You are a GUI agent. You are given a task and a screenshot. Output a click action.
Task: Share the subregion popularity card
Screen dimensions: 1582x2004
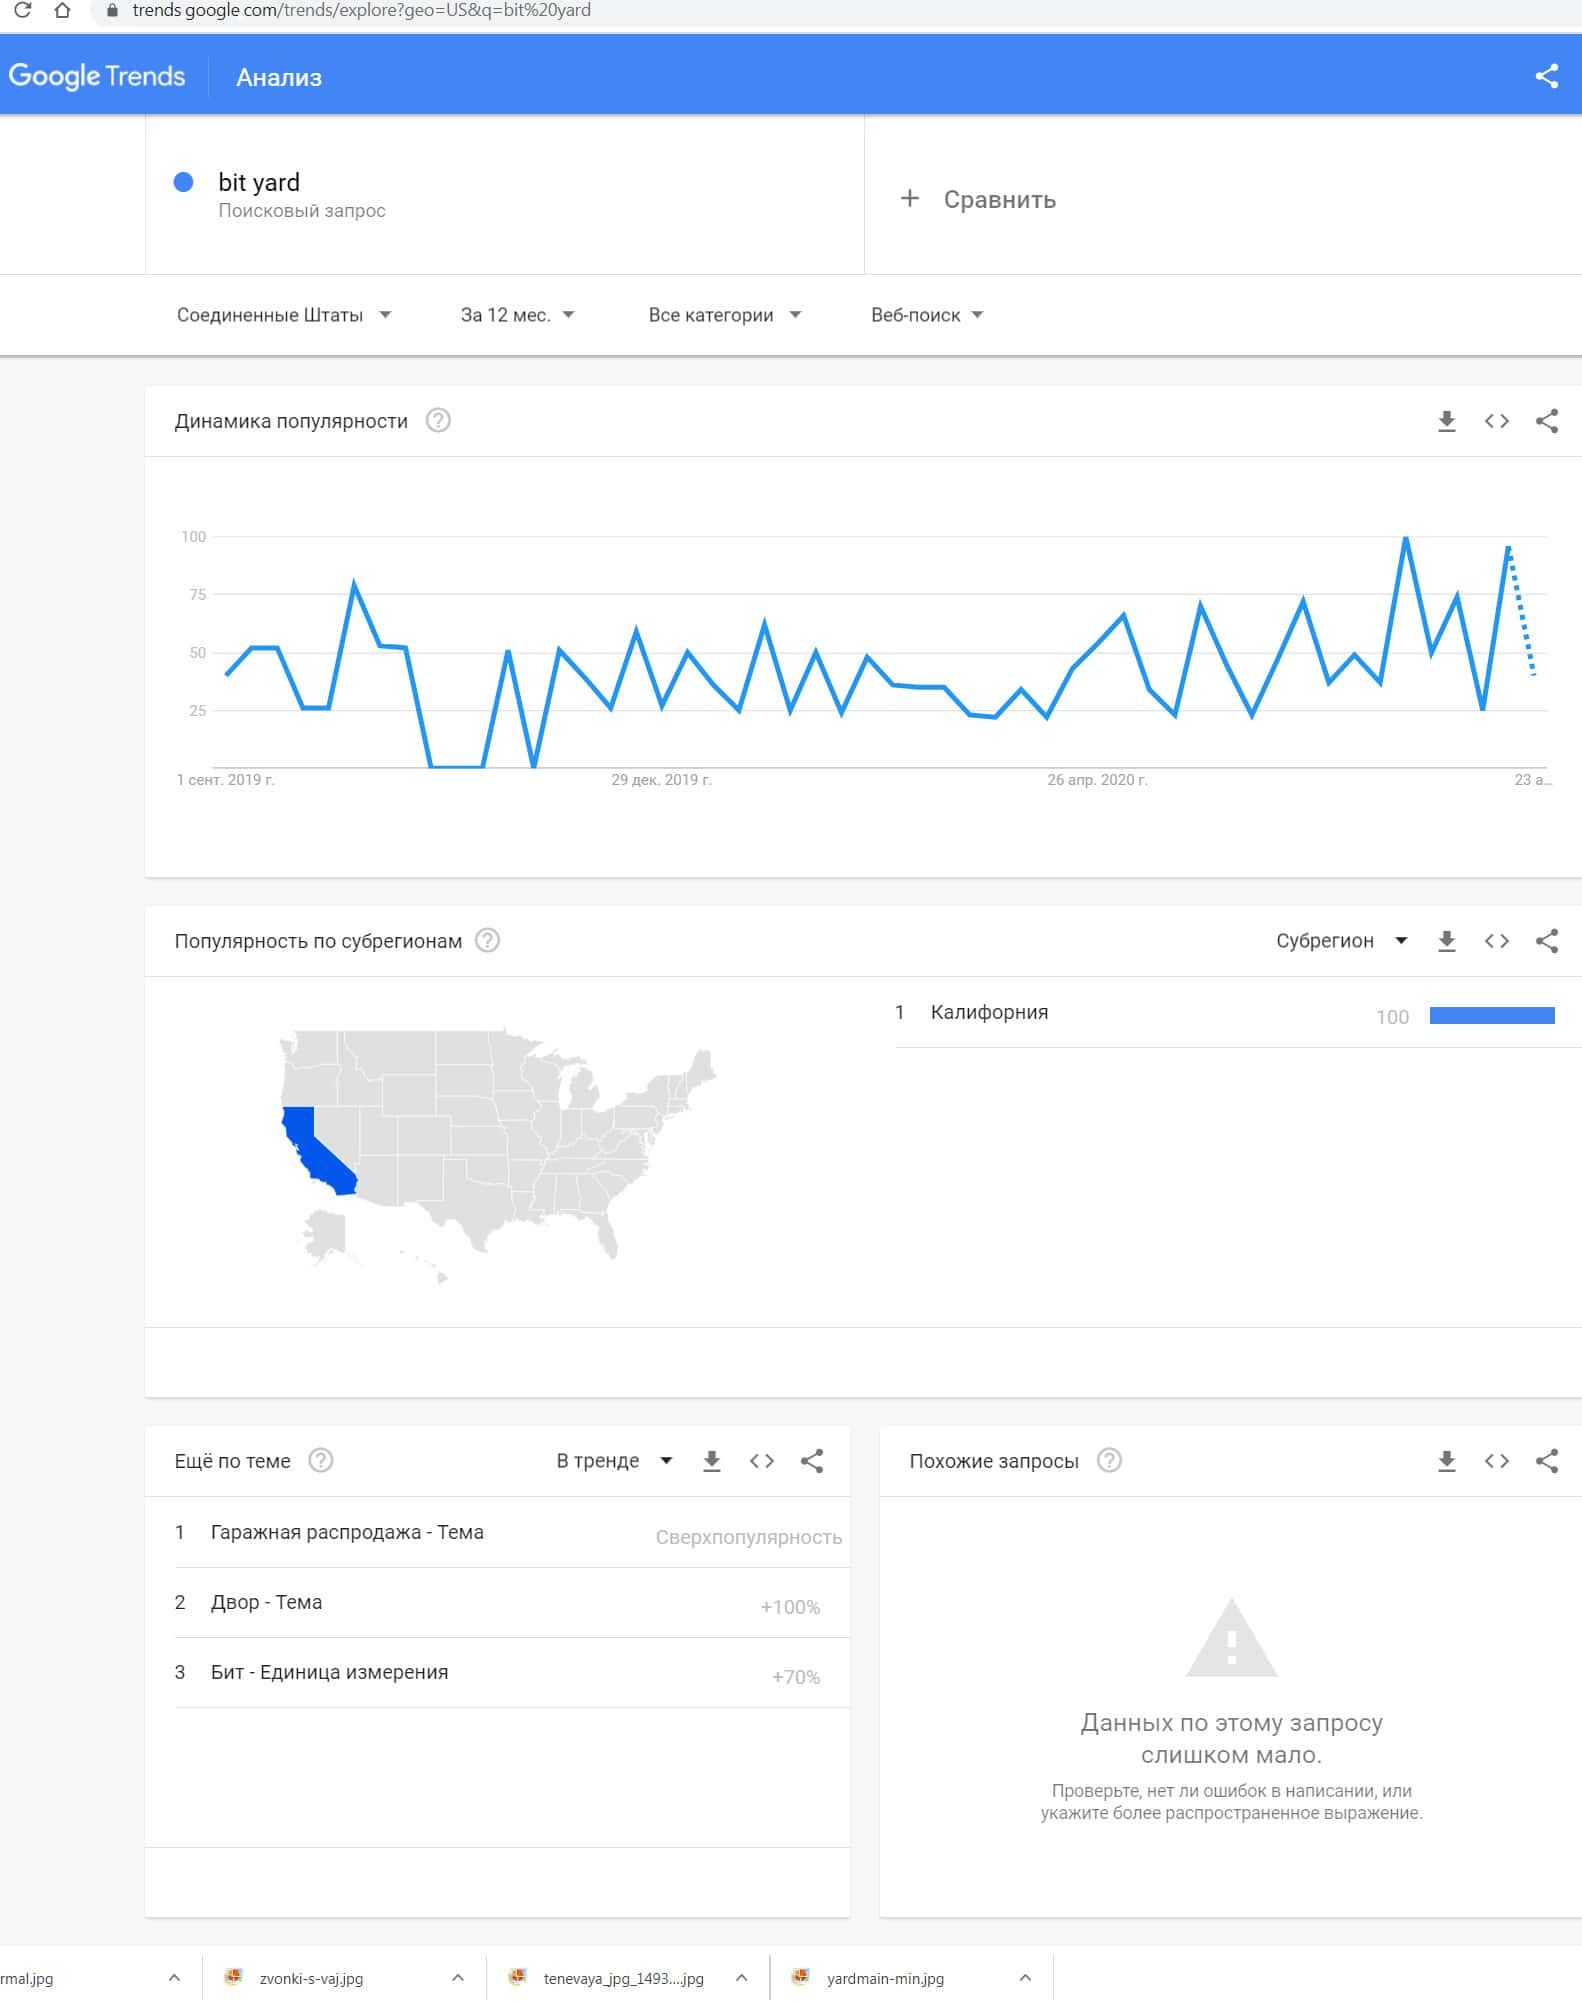[x=1546, y=941]
